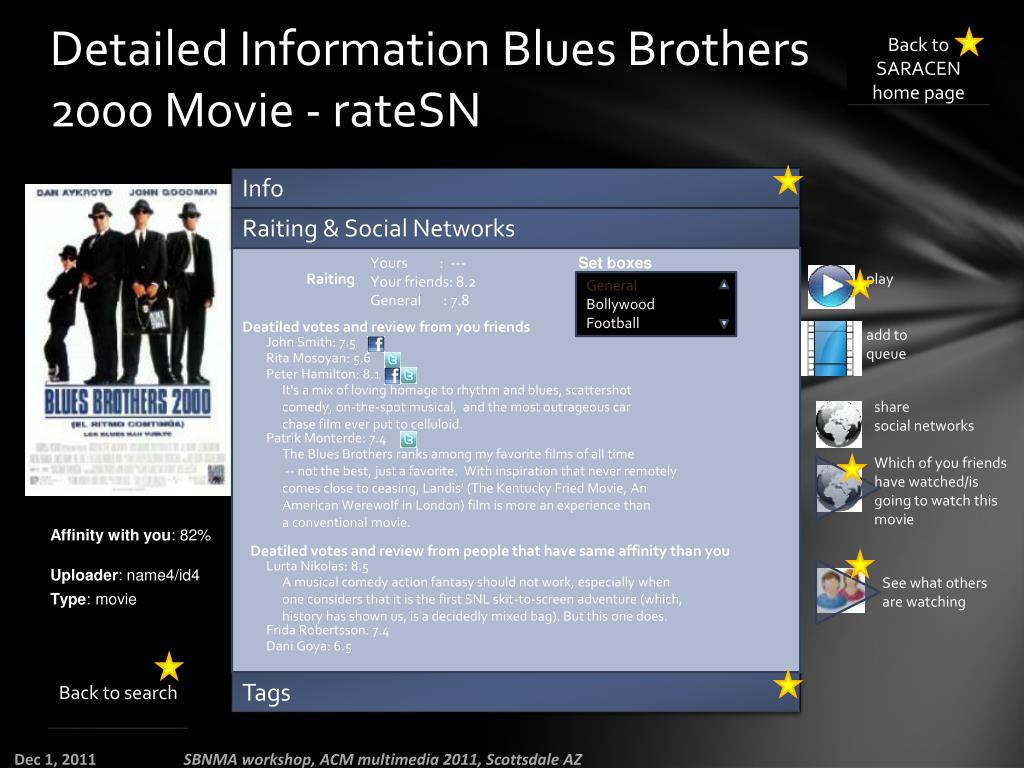Go Back to SARACEN home page
The image size is (1024, 768).
pos(918,69)
